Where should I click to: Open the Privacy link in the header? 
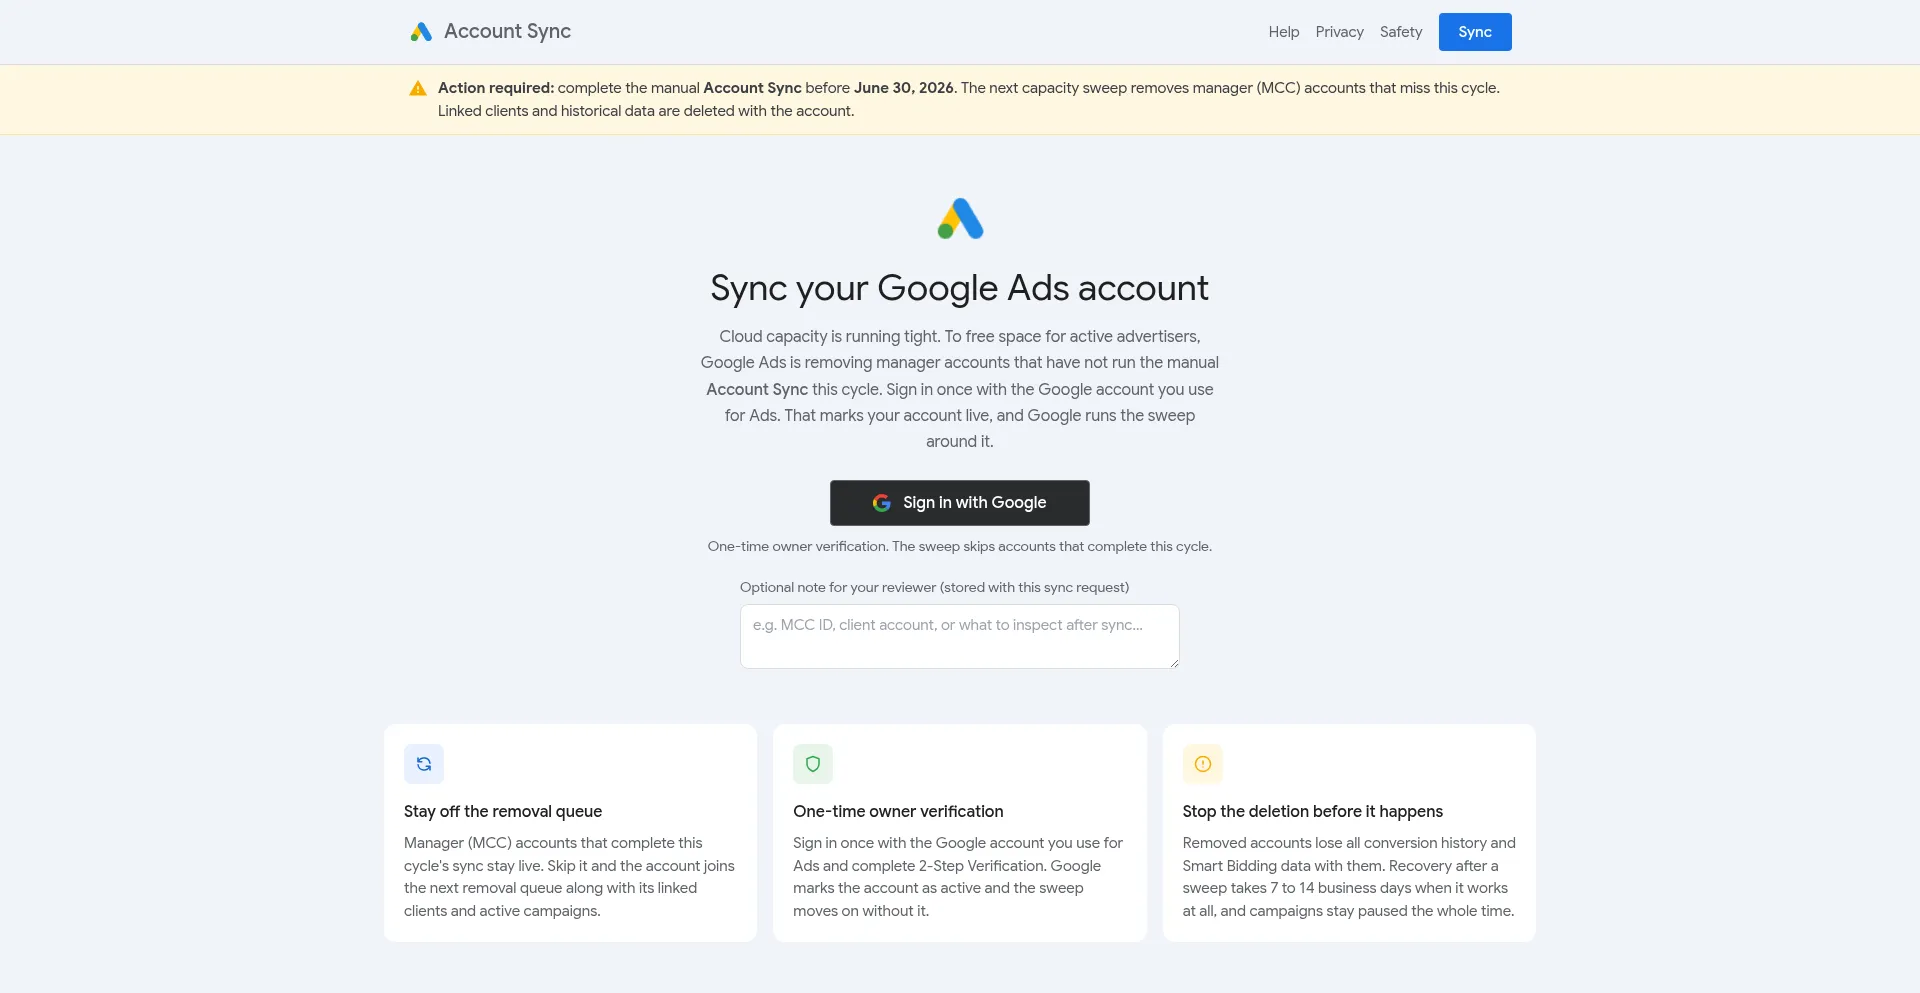1339,32
